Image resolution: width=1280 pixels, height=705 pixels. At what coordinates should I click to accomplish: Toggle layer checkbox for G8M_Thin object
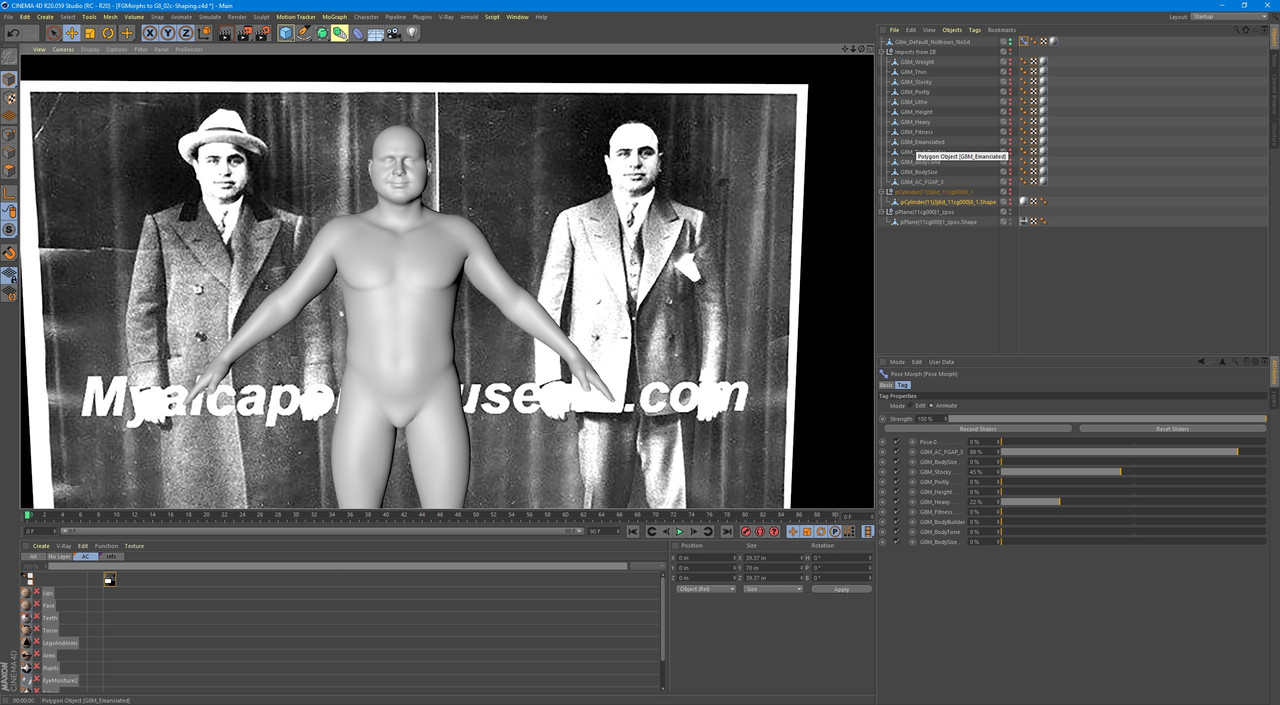pyautogui.click(x=1003, y=72)
